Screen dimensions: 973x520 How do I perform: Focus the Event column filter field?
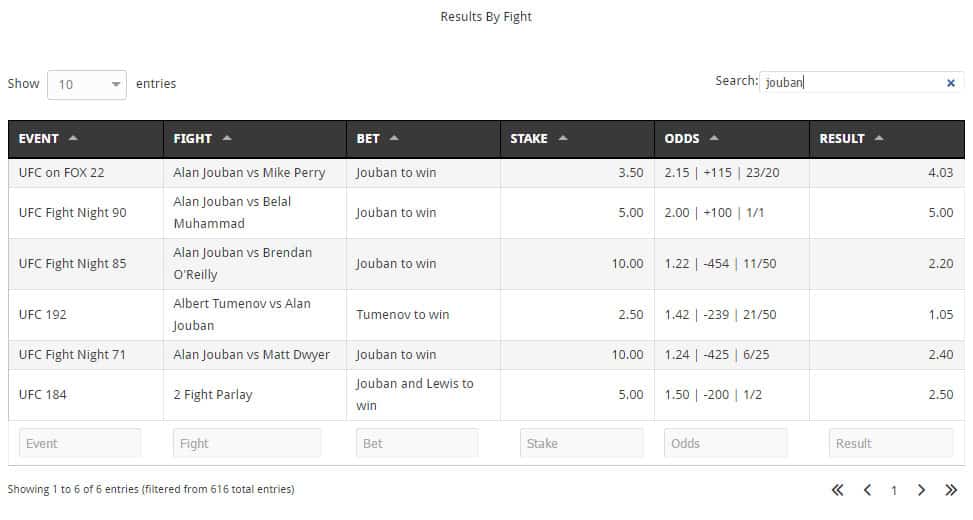(x=80, y=443)
